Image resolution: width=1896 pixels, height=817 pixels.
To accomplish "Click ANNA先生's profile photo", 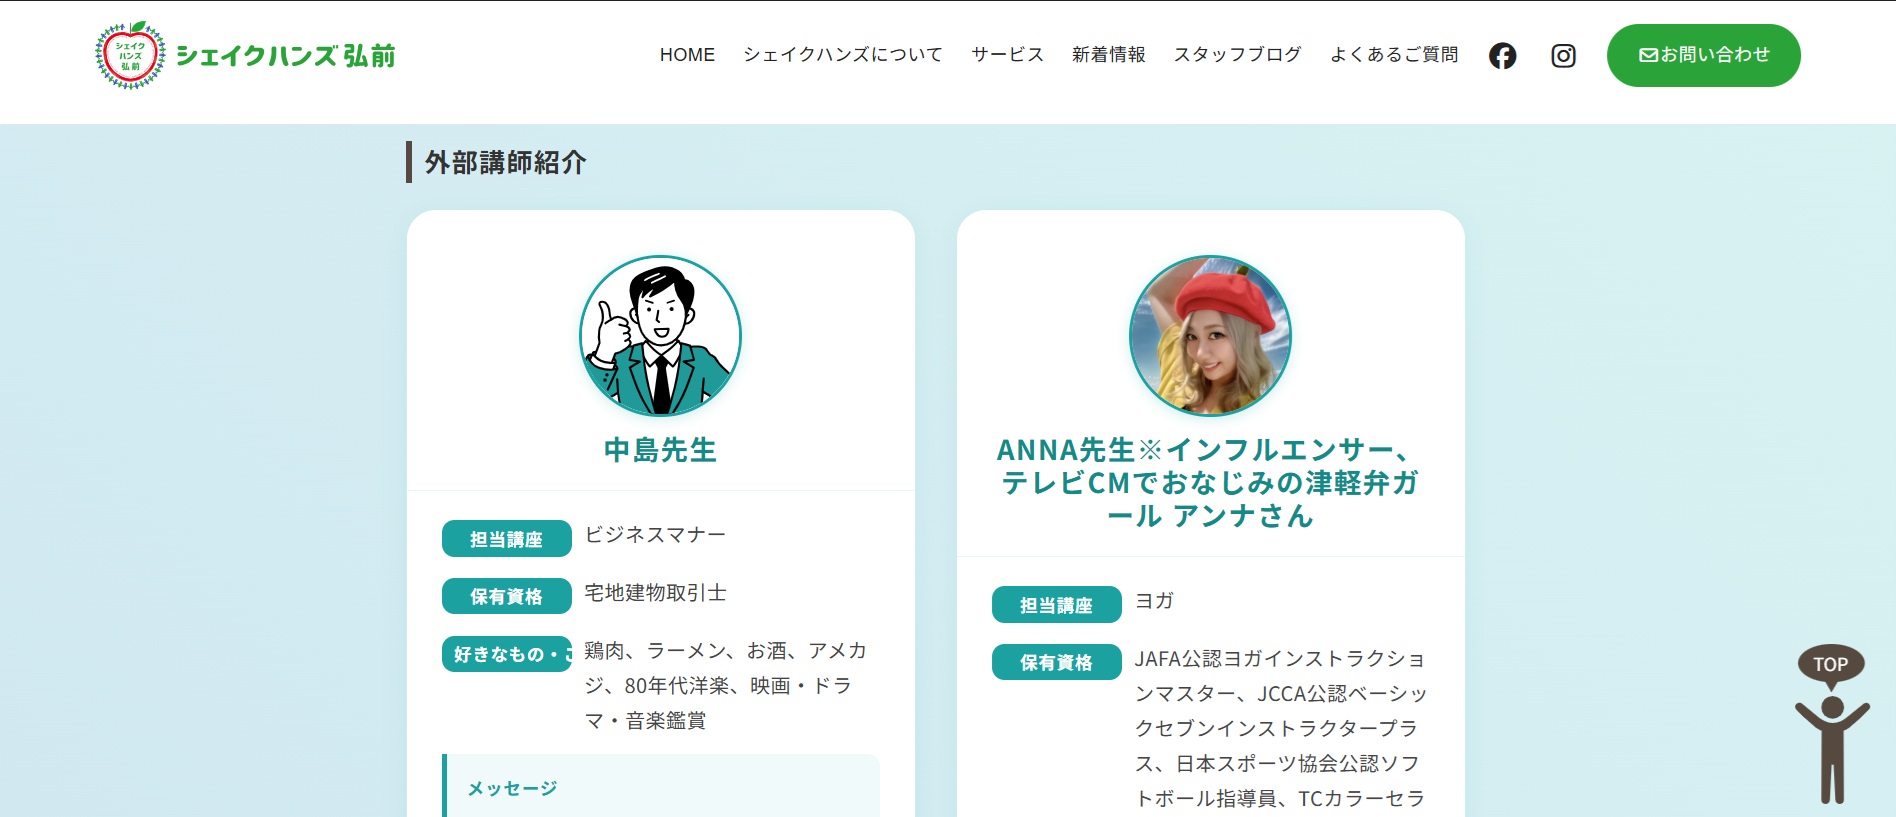I will [1210, 335].
